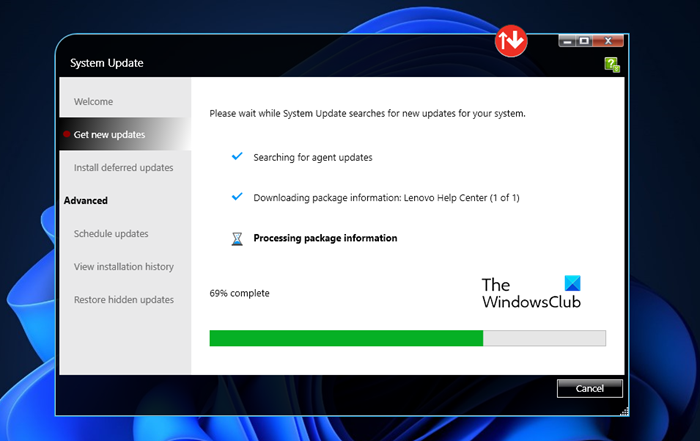This screenshot has height=441, width=700.
Task: Click the hourglass beside Processing package information
Action: [x=237, y=239]
